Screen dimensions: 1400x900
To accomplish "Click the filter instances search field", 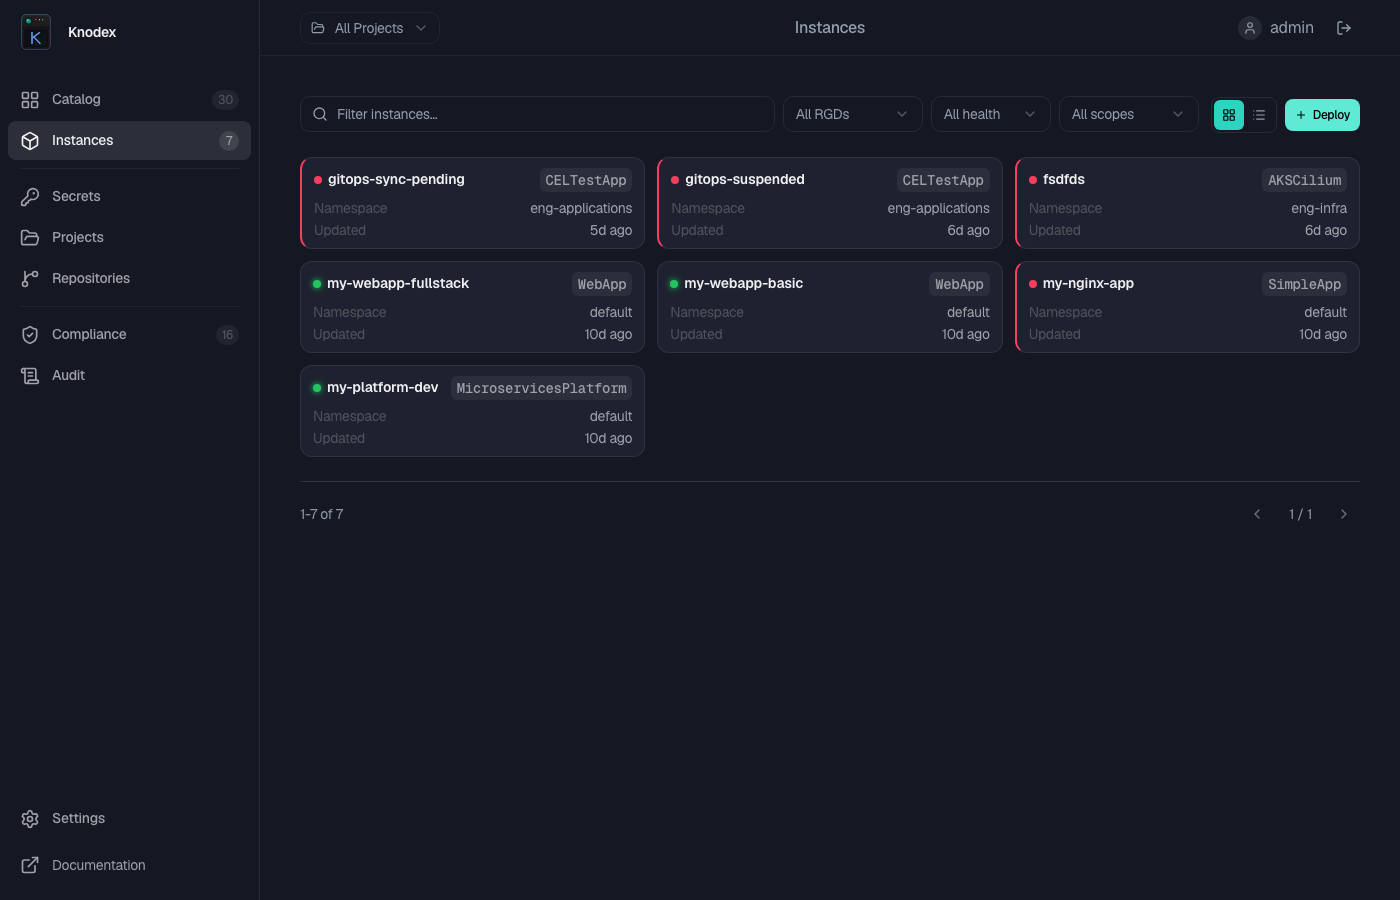I will pos(537,113).
